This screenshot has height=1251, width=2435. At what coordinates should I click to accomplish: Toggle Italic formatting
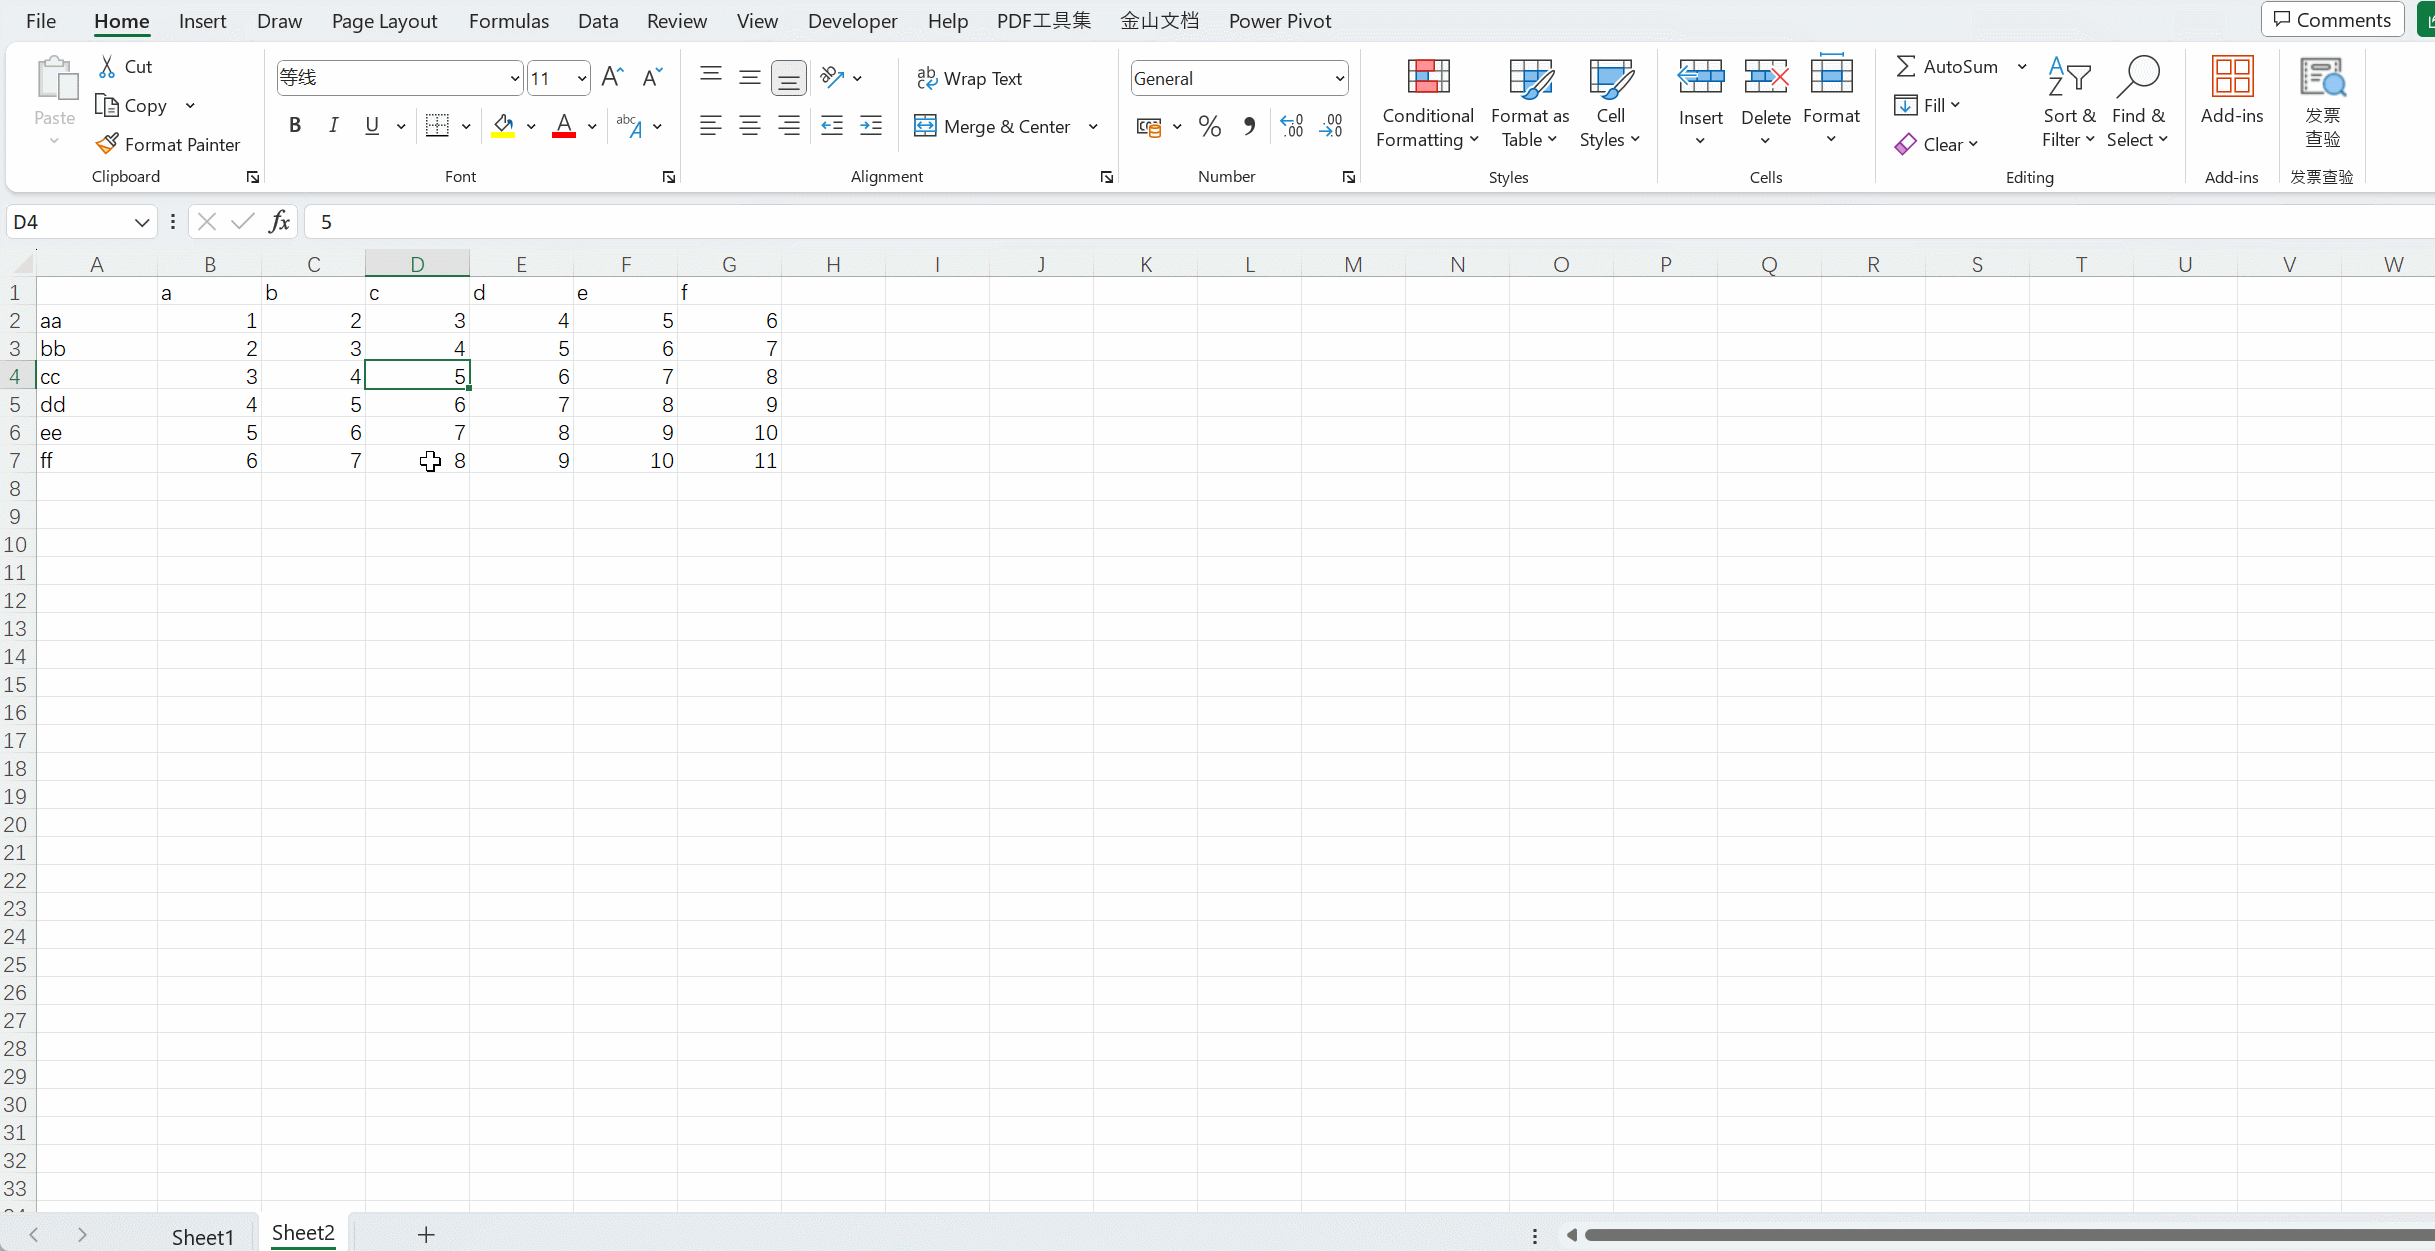[x=333, y=126]
